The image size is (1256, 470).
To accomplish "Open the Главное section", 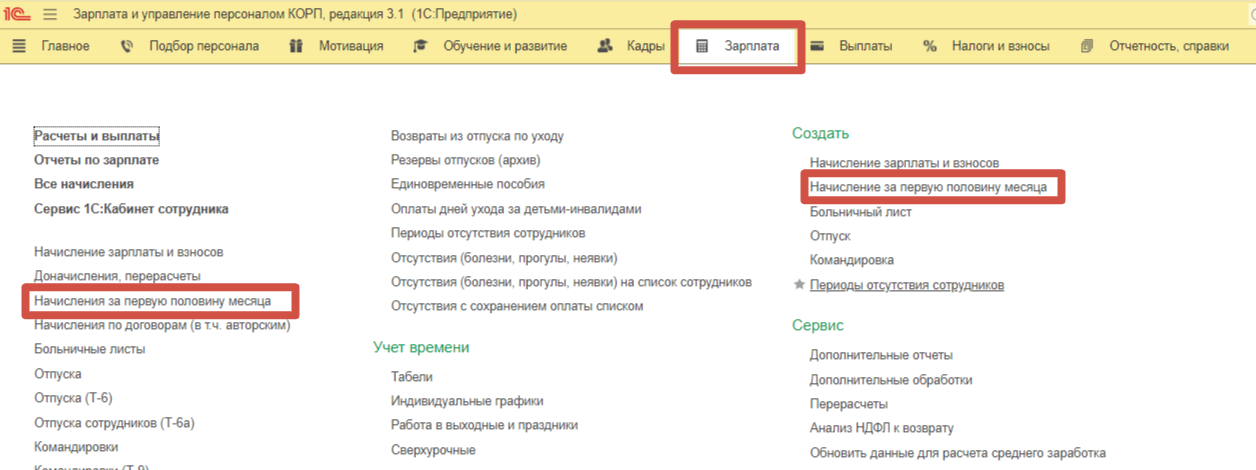I will [65, 46].
